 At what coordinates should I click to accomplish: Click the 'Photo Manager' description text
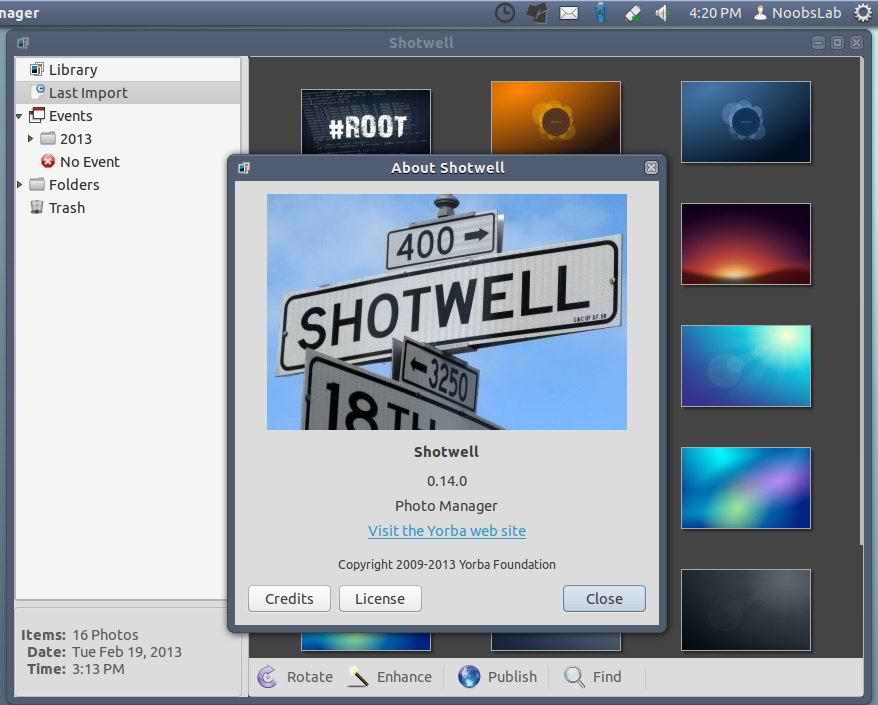[x=446, y=506]
